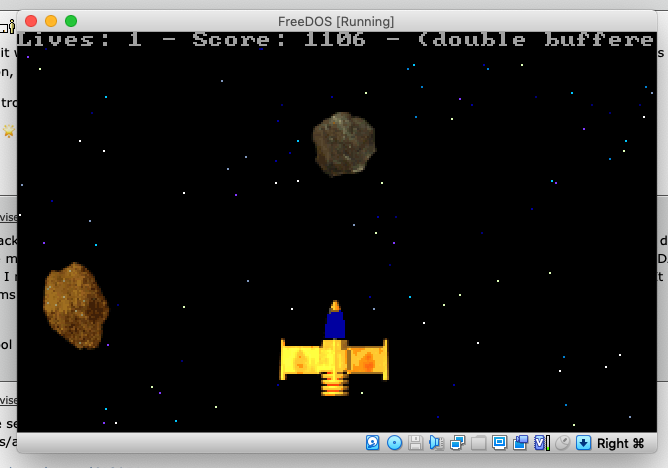The height and width of the screenshot is (468, 668).
Task: Click the greyed-out USB devices icon
Action: coord(478,443)
